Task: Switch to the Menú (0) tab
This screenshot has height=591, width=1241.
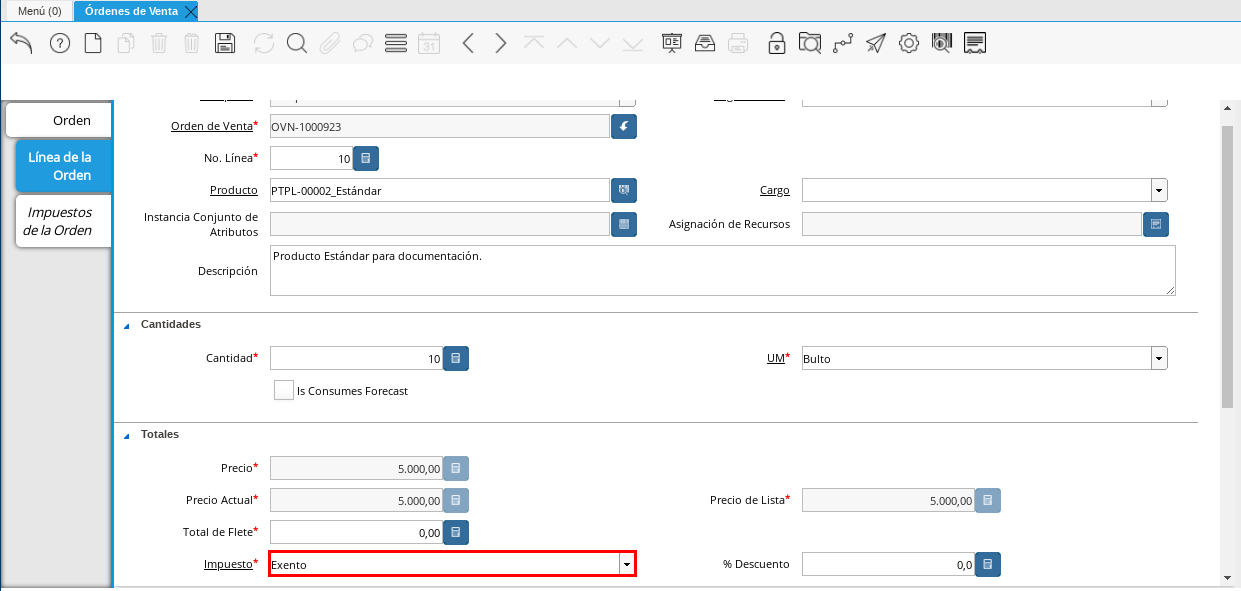Action: click(x=40, y=11)
